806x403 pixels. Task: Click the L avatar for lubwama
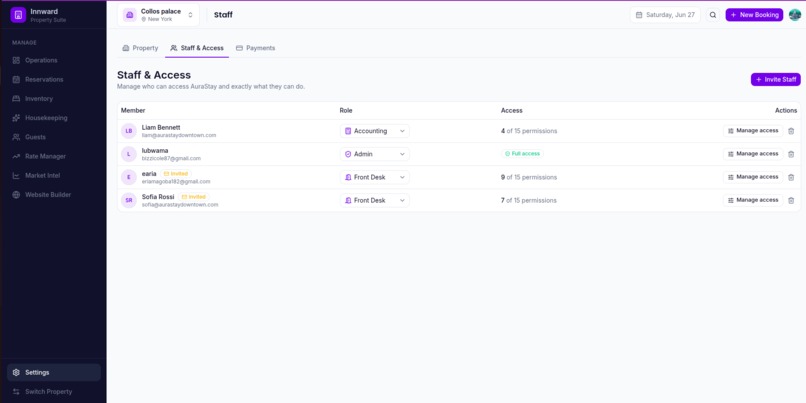129,154
